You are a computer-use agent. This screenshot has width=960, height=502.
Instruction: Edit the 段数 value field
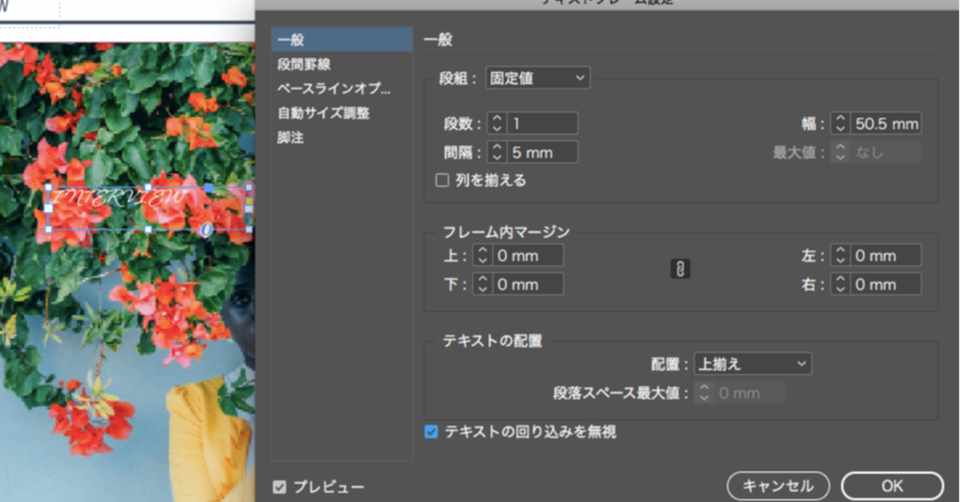pos(542,124)
